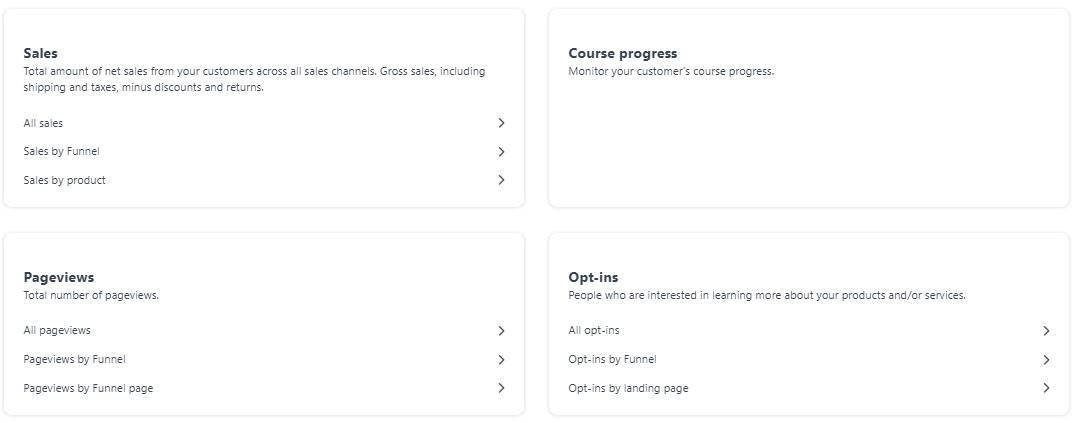
Task: Click the chevron beside All opt-ins
Action: [x=1046, y=330]
